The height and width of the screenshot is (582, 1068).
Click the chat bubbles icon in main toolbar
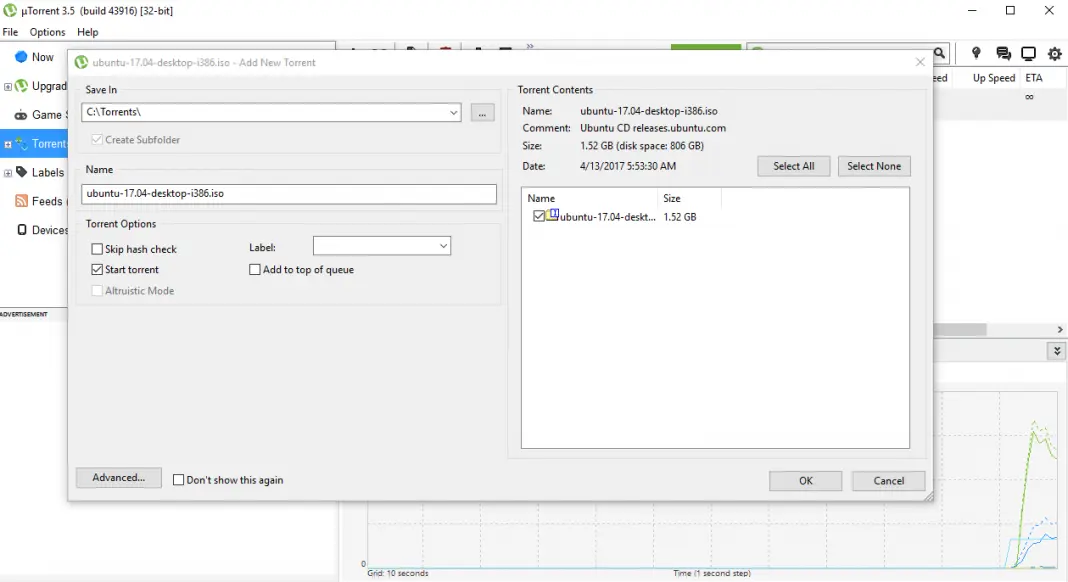(x=1003, y=53)
